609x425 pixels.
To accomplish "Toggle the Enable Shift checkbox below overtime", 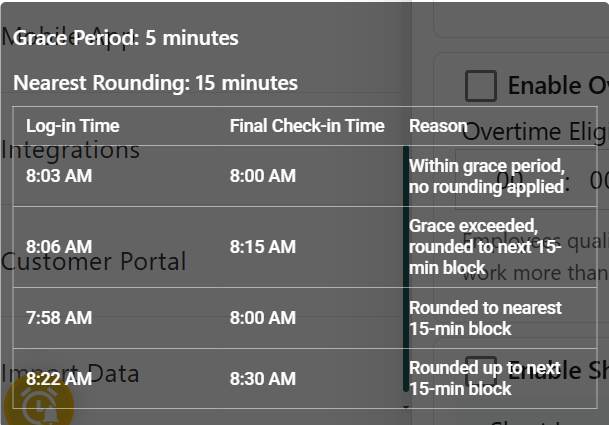I will [481, 370].
